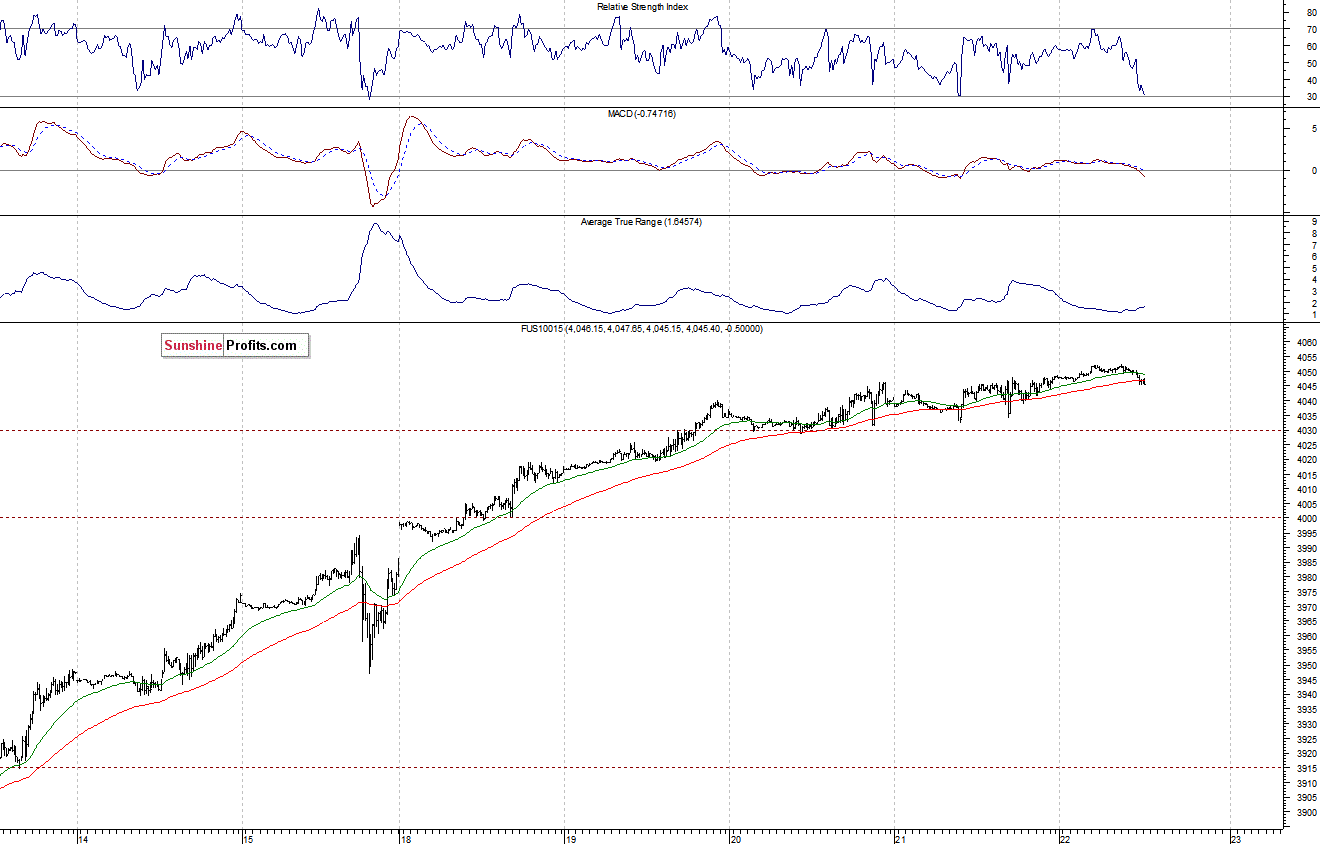Open the SunshineProfits.com logo link

(x=236, y=346)
